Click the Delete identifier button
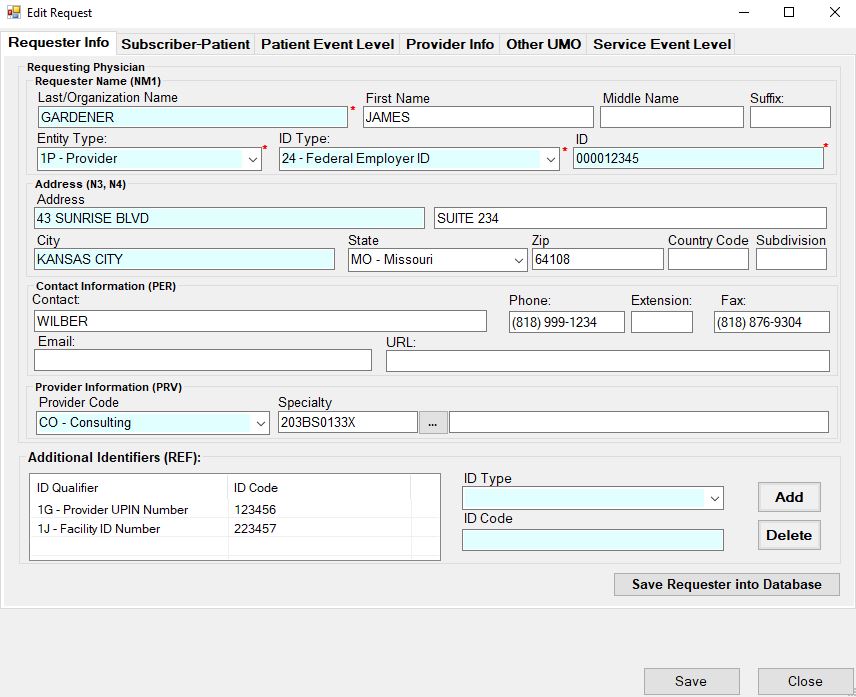This screenshot has width=856, height=697. [789, 535]
